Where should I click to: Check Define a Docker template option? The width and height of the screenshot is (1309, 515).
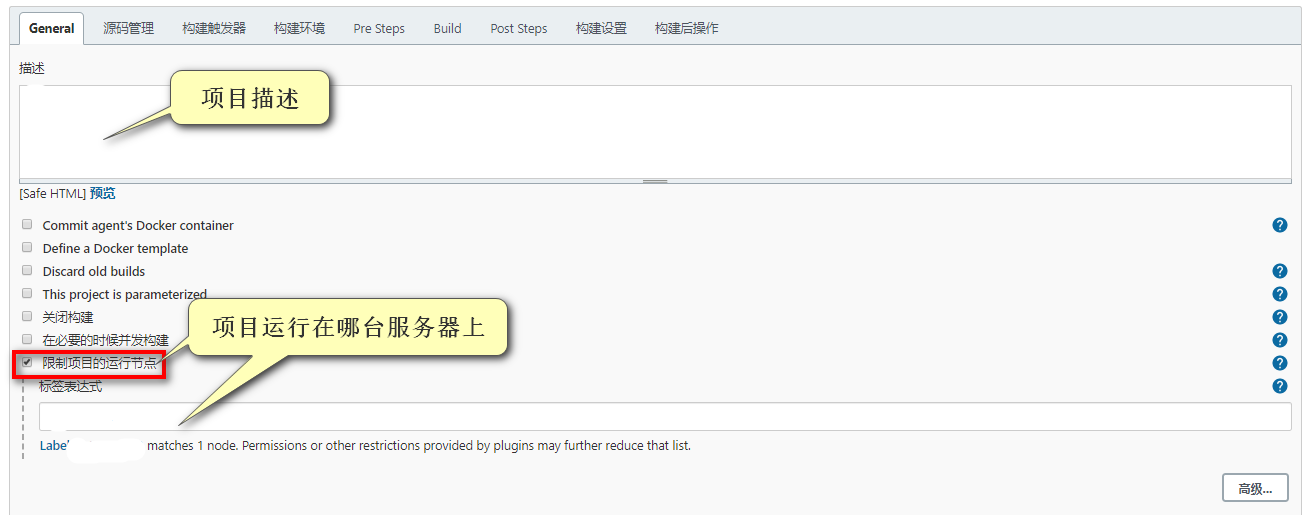27,248
